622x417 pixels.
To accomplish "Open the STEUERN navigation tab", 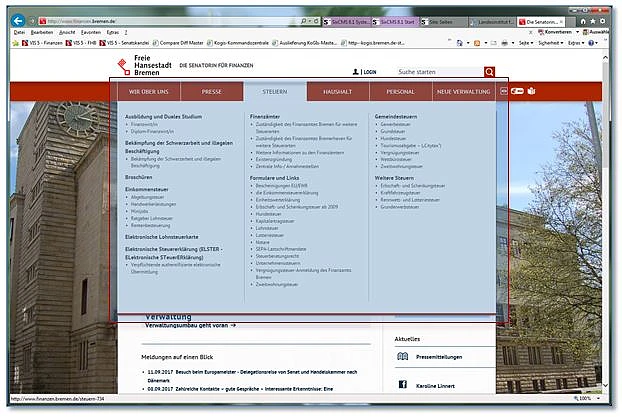I will (x=275, y=91).
